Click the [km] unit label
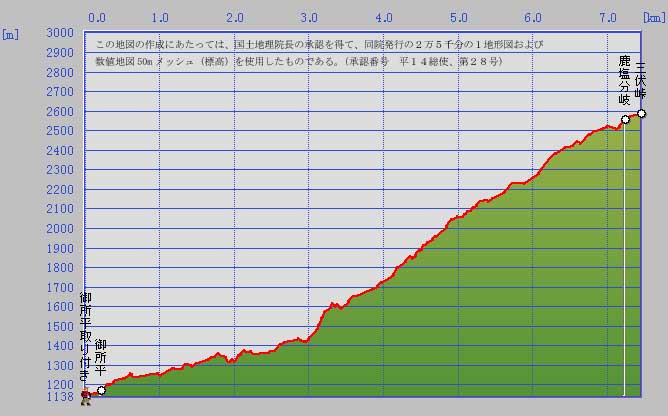The image size is (668, 416). [654, 17]
